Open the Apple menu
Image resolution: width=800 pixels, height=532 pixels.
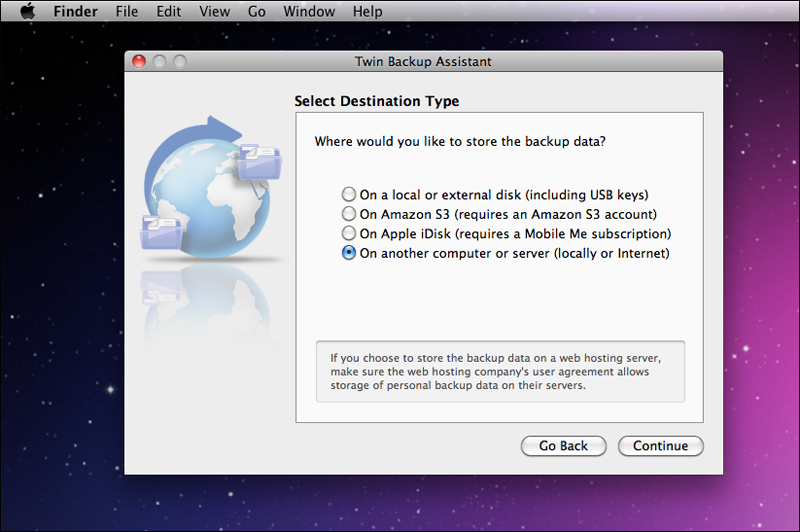coord(28,11)
